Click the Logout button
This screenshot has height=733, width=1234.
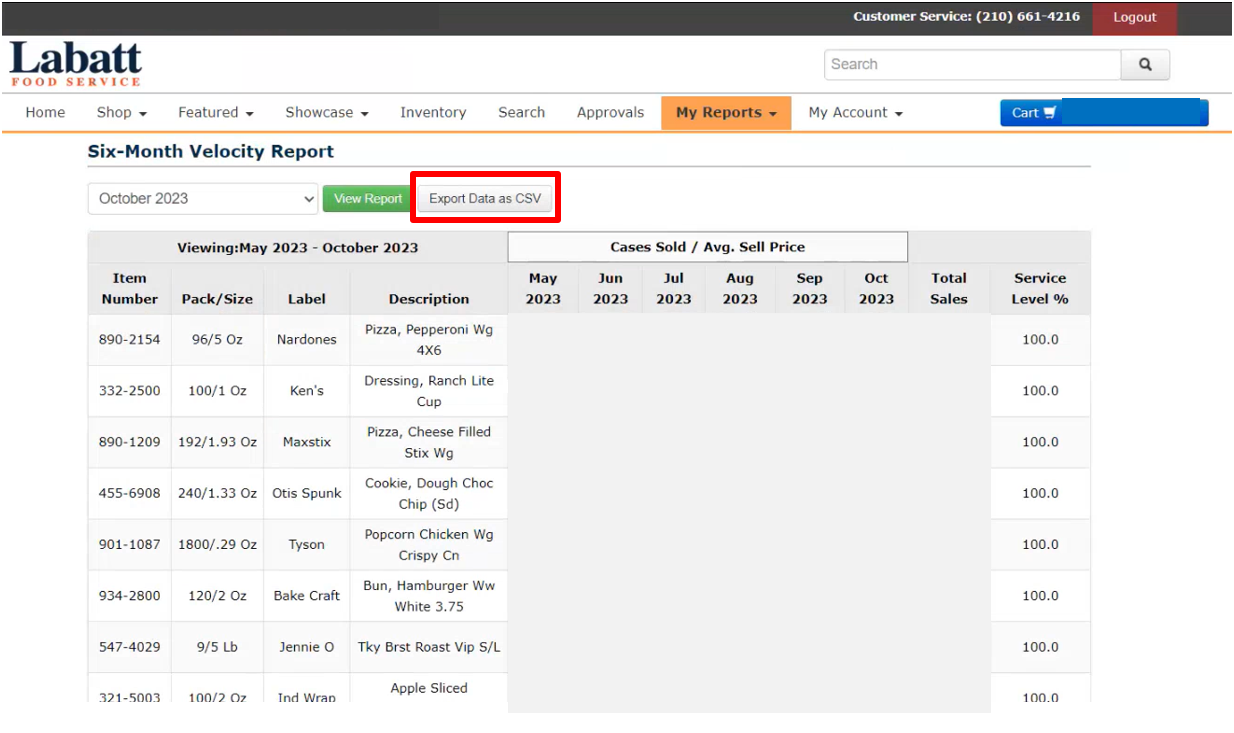coord(1135,17)
